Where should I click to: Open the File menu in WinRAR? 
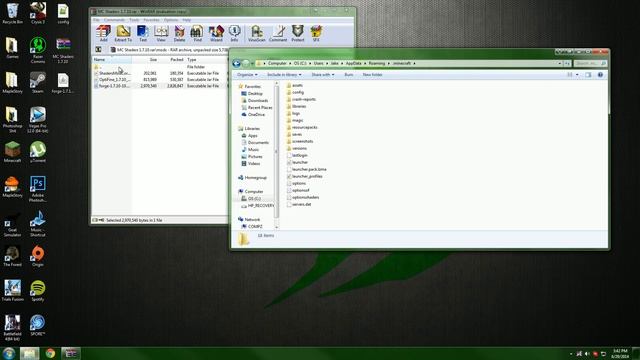click(96, 20)
